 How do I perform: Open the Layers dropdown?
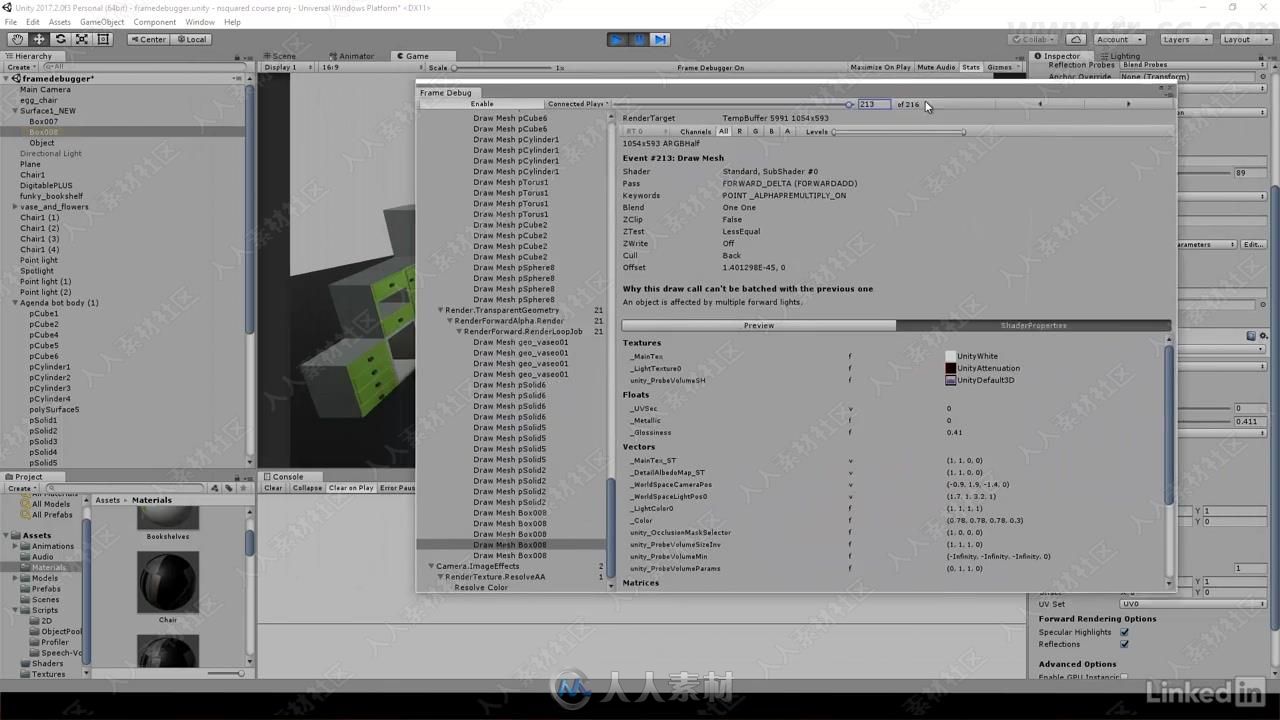pos(1184,39)
